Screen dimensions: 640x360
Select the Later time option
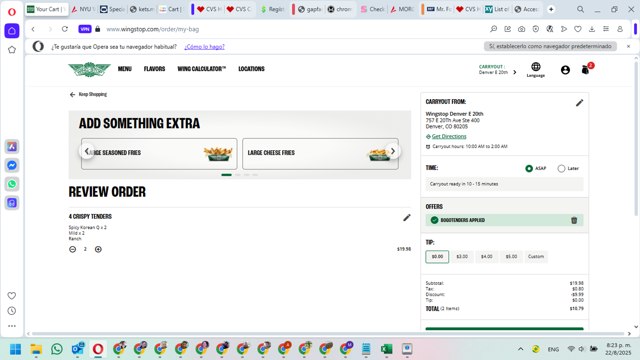562,168
